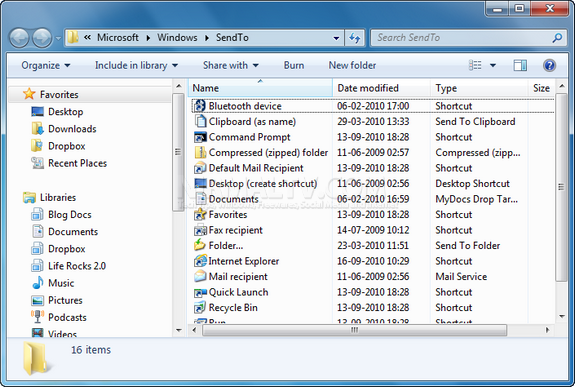Click the file list scroll right arrow

pos(547,330)
